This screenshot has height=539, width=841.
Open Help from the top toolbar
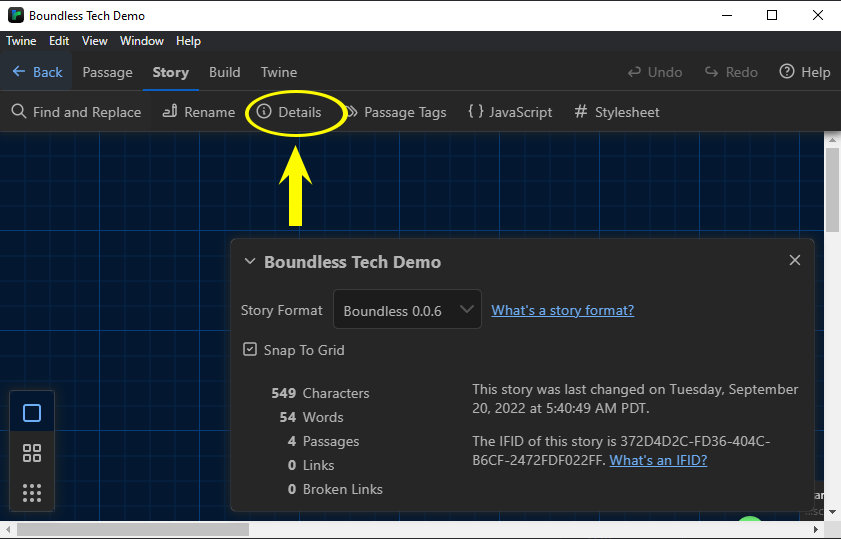tap(805, 72)
